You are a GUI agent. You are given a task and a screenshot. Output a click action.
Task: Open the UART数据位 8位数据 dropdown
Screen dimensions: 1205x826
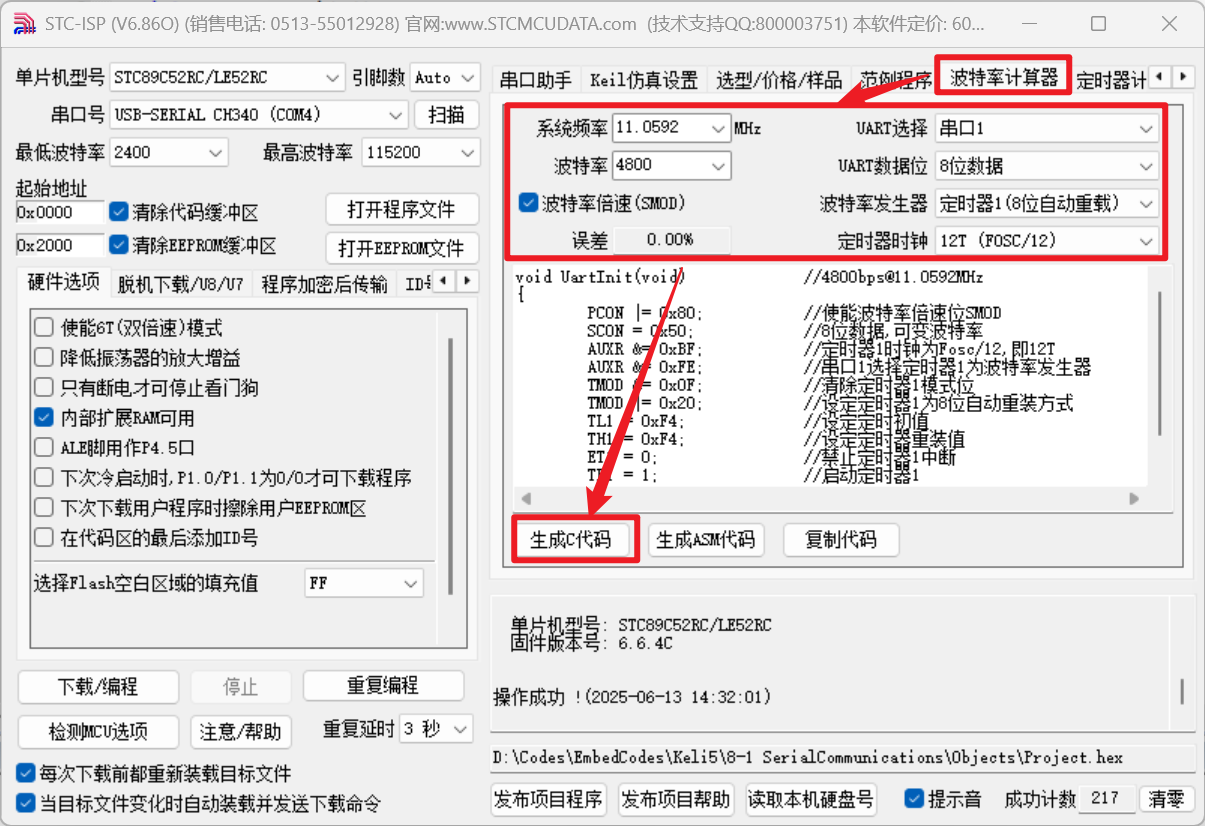[1047, 166]
